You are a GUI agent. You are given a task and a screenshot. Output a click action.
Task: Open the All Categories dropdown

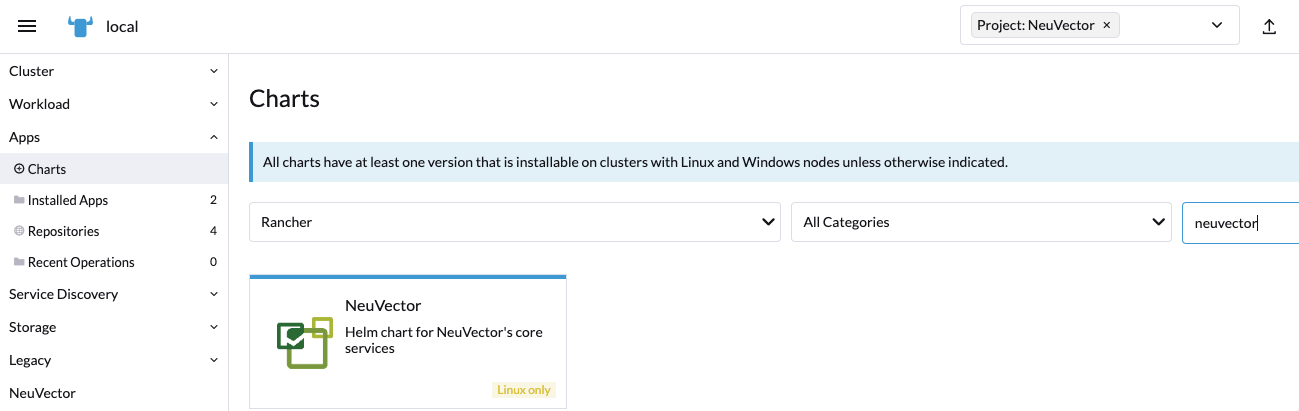pyautogui.click(x=980, y=222)
